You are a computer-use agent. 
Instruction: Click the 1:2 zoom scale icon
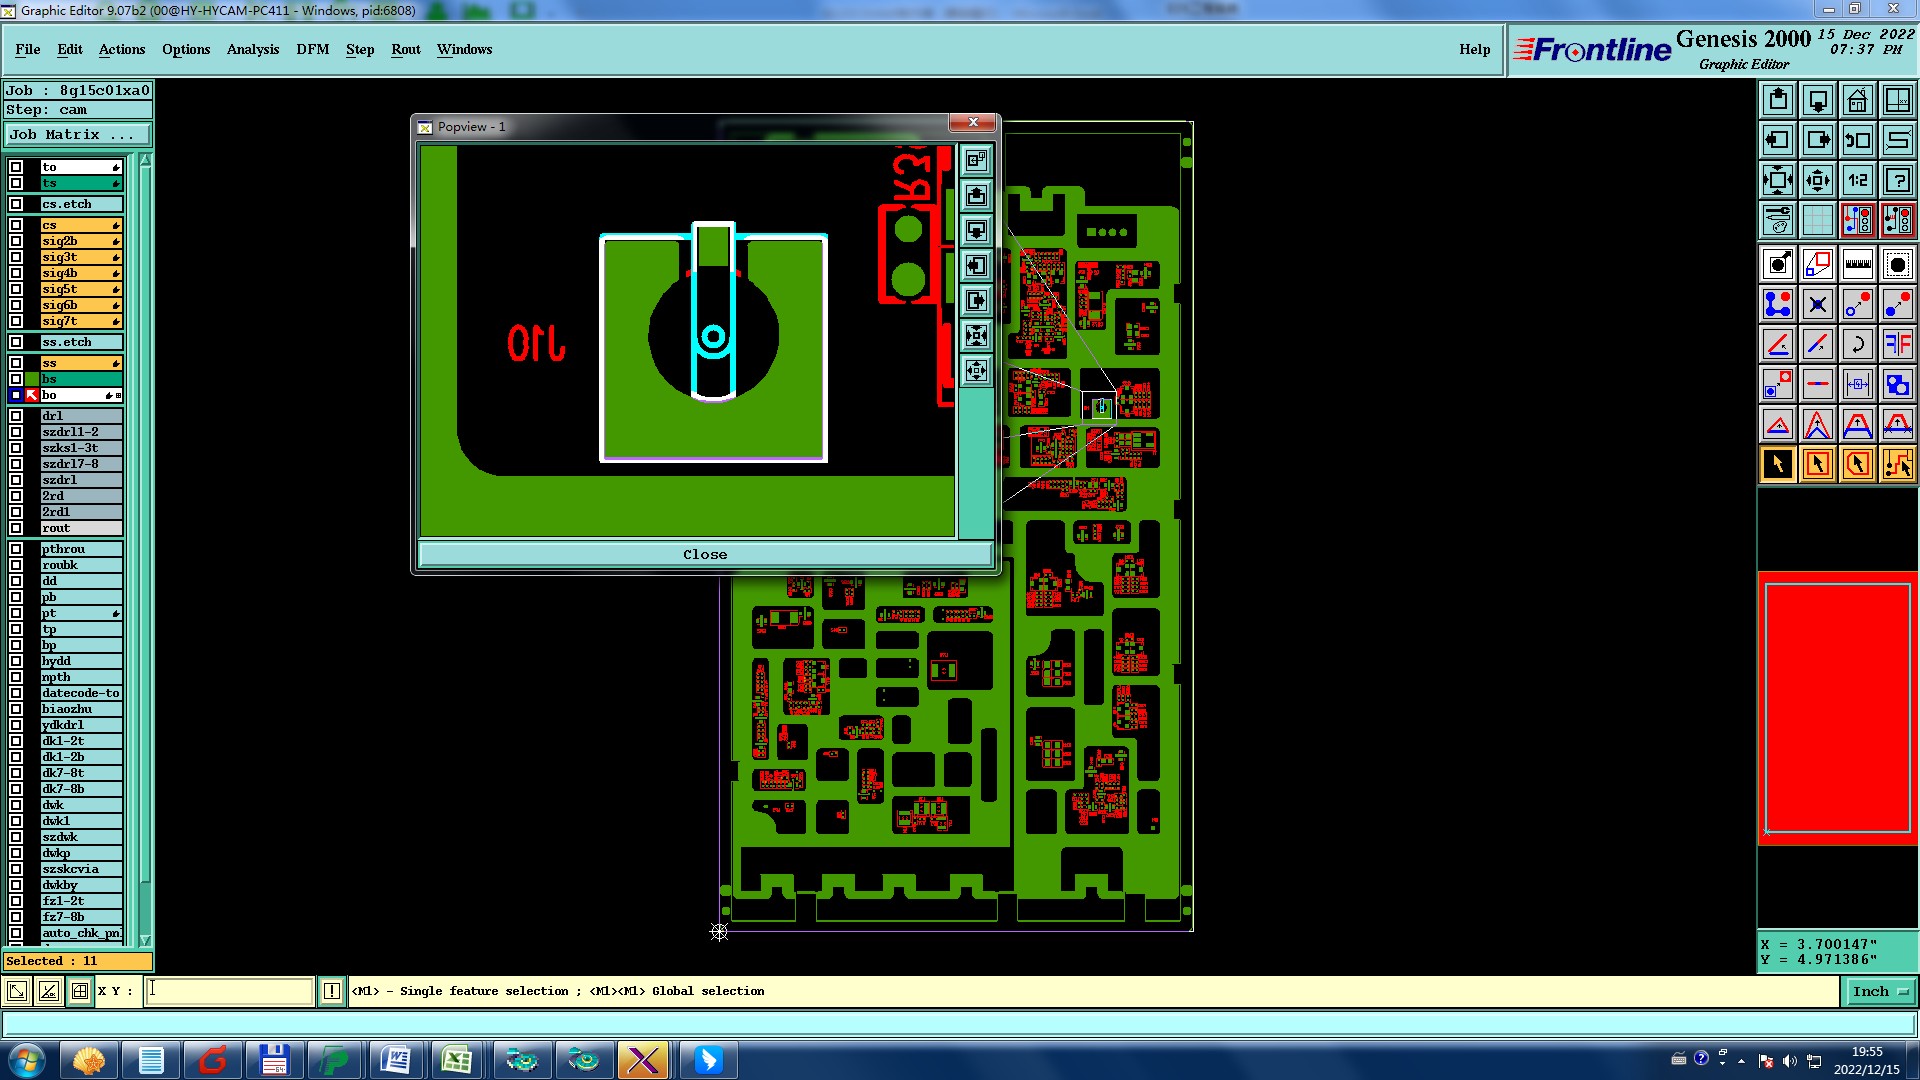[x=1857, y=180]
